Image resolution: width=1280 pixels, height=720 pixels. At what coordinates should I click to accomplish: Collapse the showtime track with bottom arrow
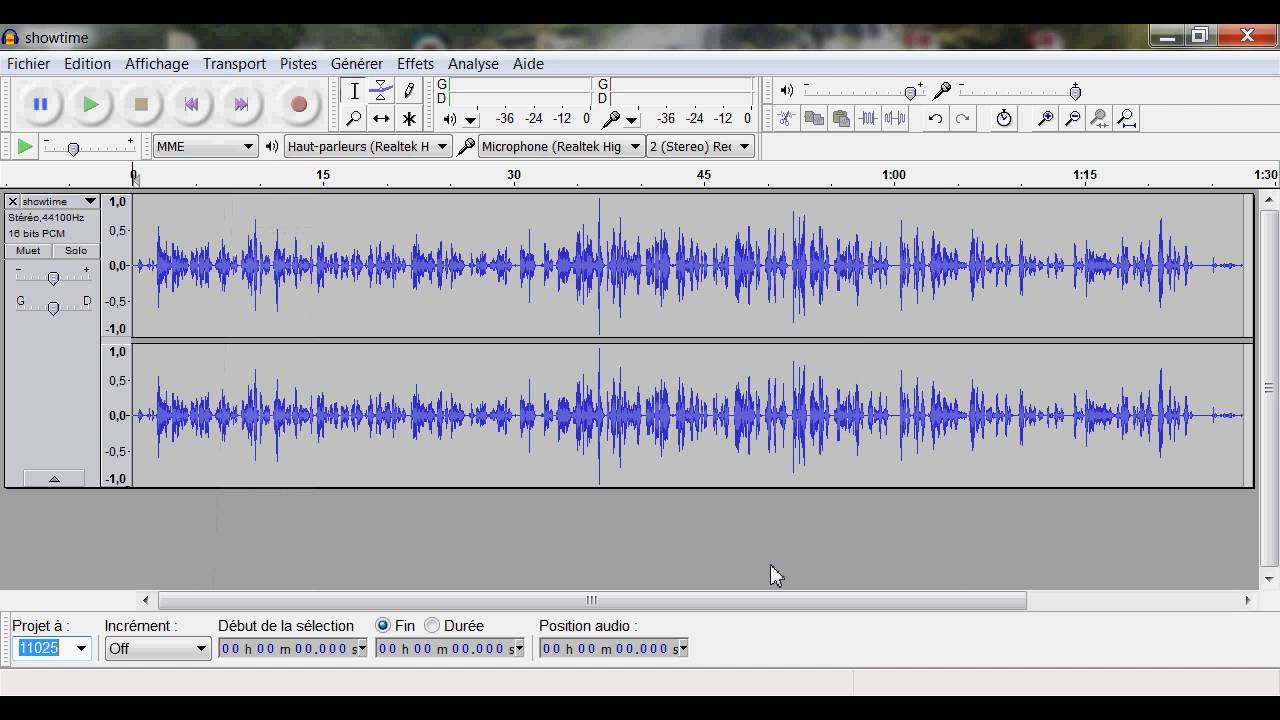point(54,479)
